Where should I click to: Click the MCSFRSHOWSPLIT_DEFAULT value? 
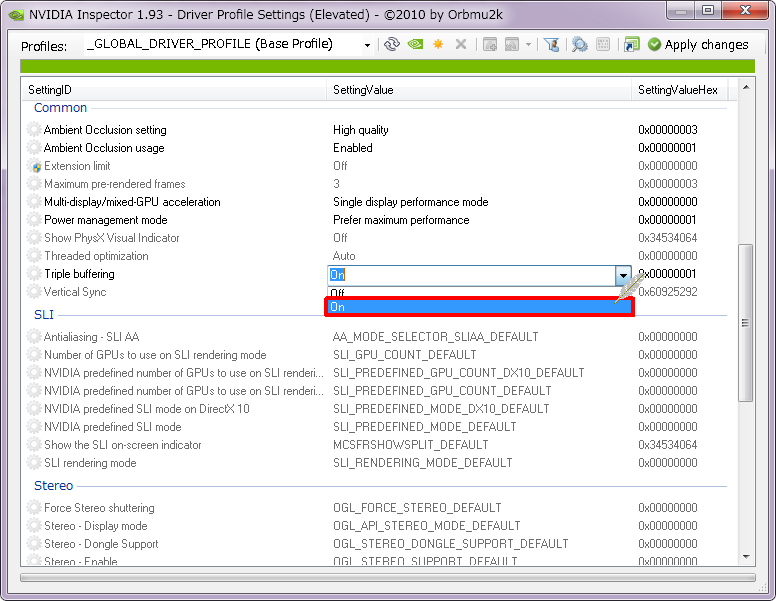pos(411,445)
